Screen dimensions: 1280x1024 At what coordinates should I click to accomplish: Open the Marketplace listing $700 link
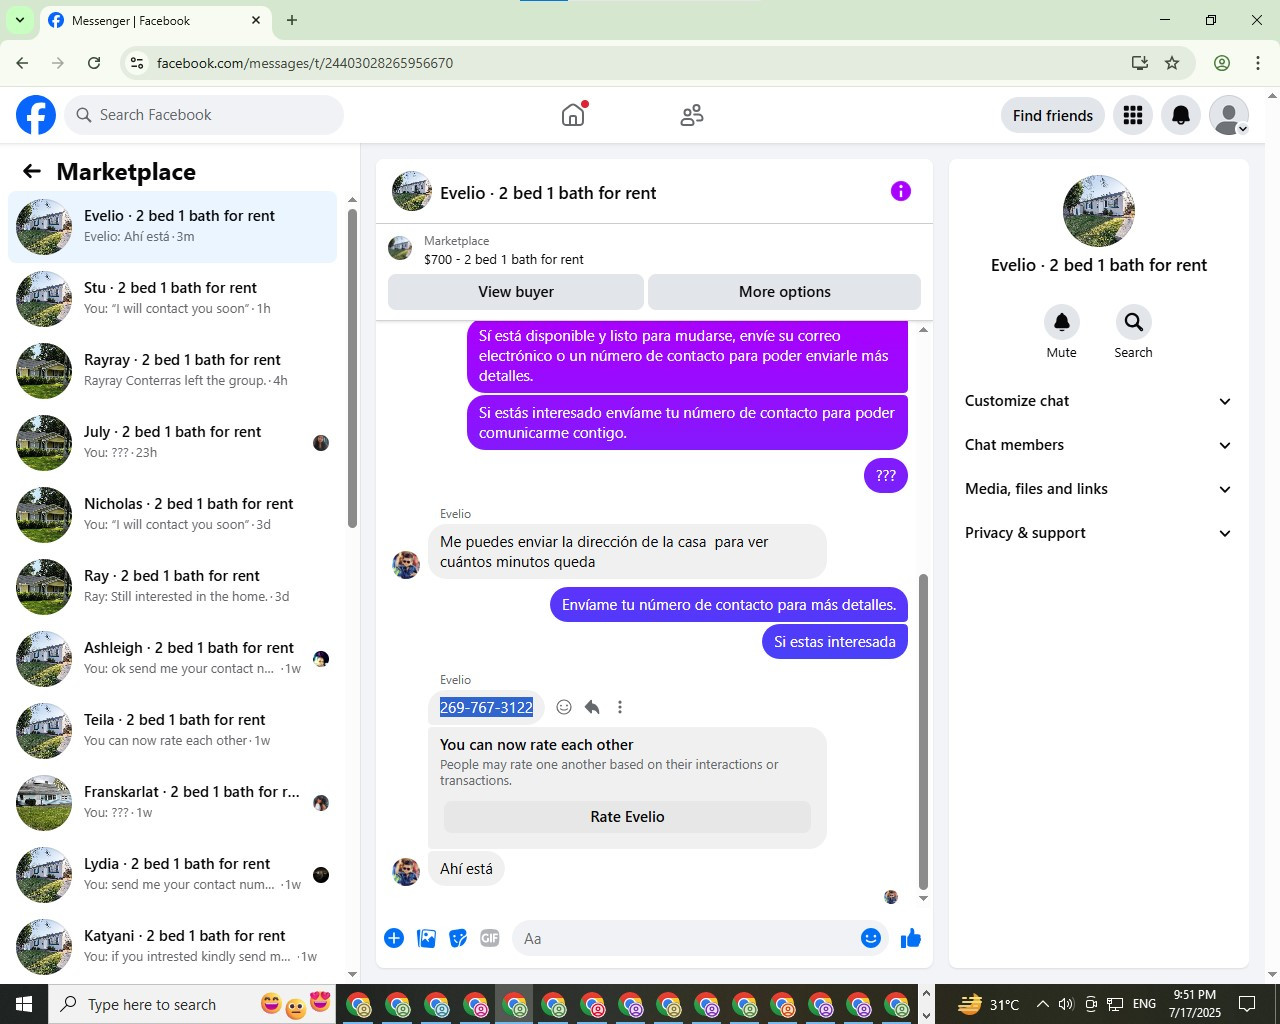click(504, 259)
